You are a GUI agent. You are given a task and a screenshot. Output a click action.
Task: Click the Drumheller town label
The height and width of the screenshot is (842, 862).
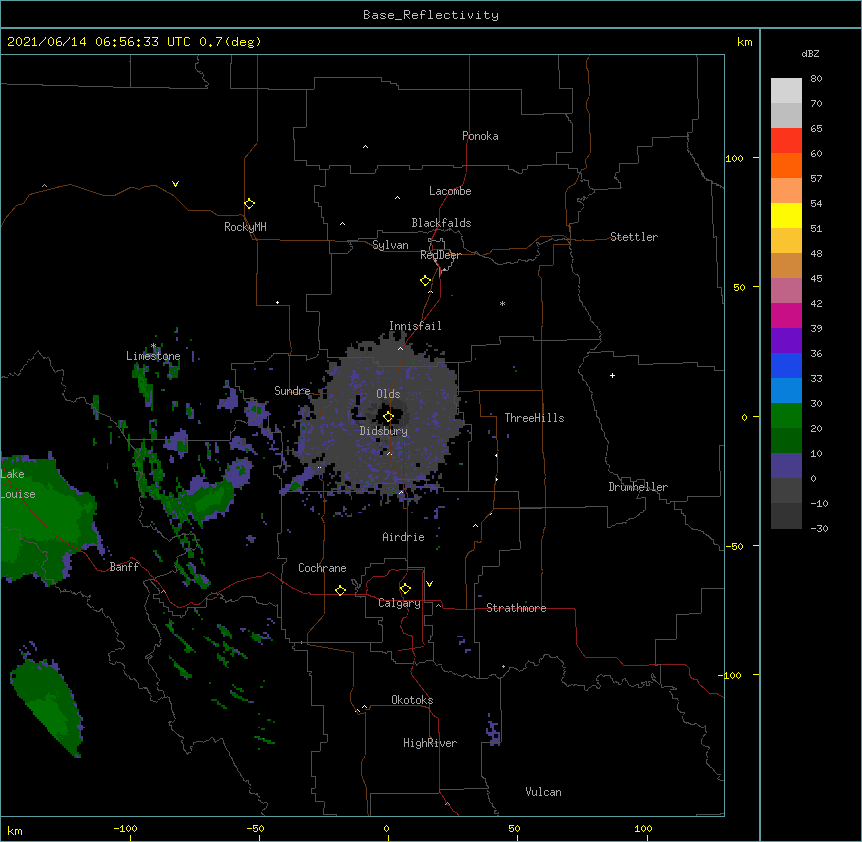click(638, 487)
